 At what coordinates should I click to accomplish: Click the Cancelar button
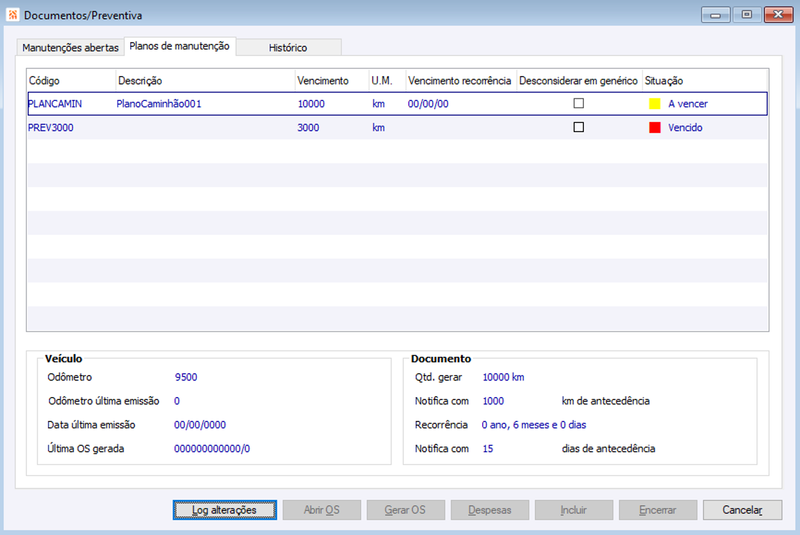point(742,510)
